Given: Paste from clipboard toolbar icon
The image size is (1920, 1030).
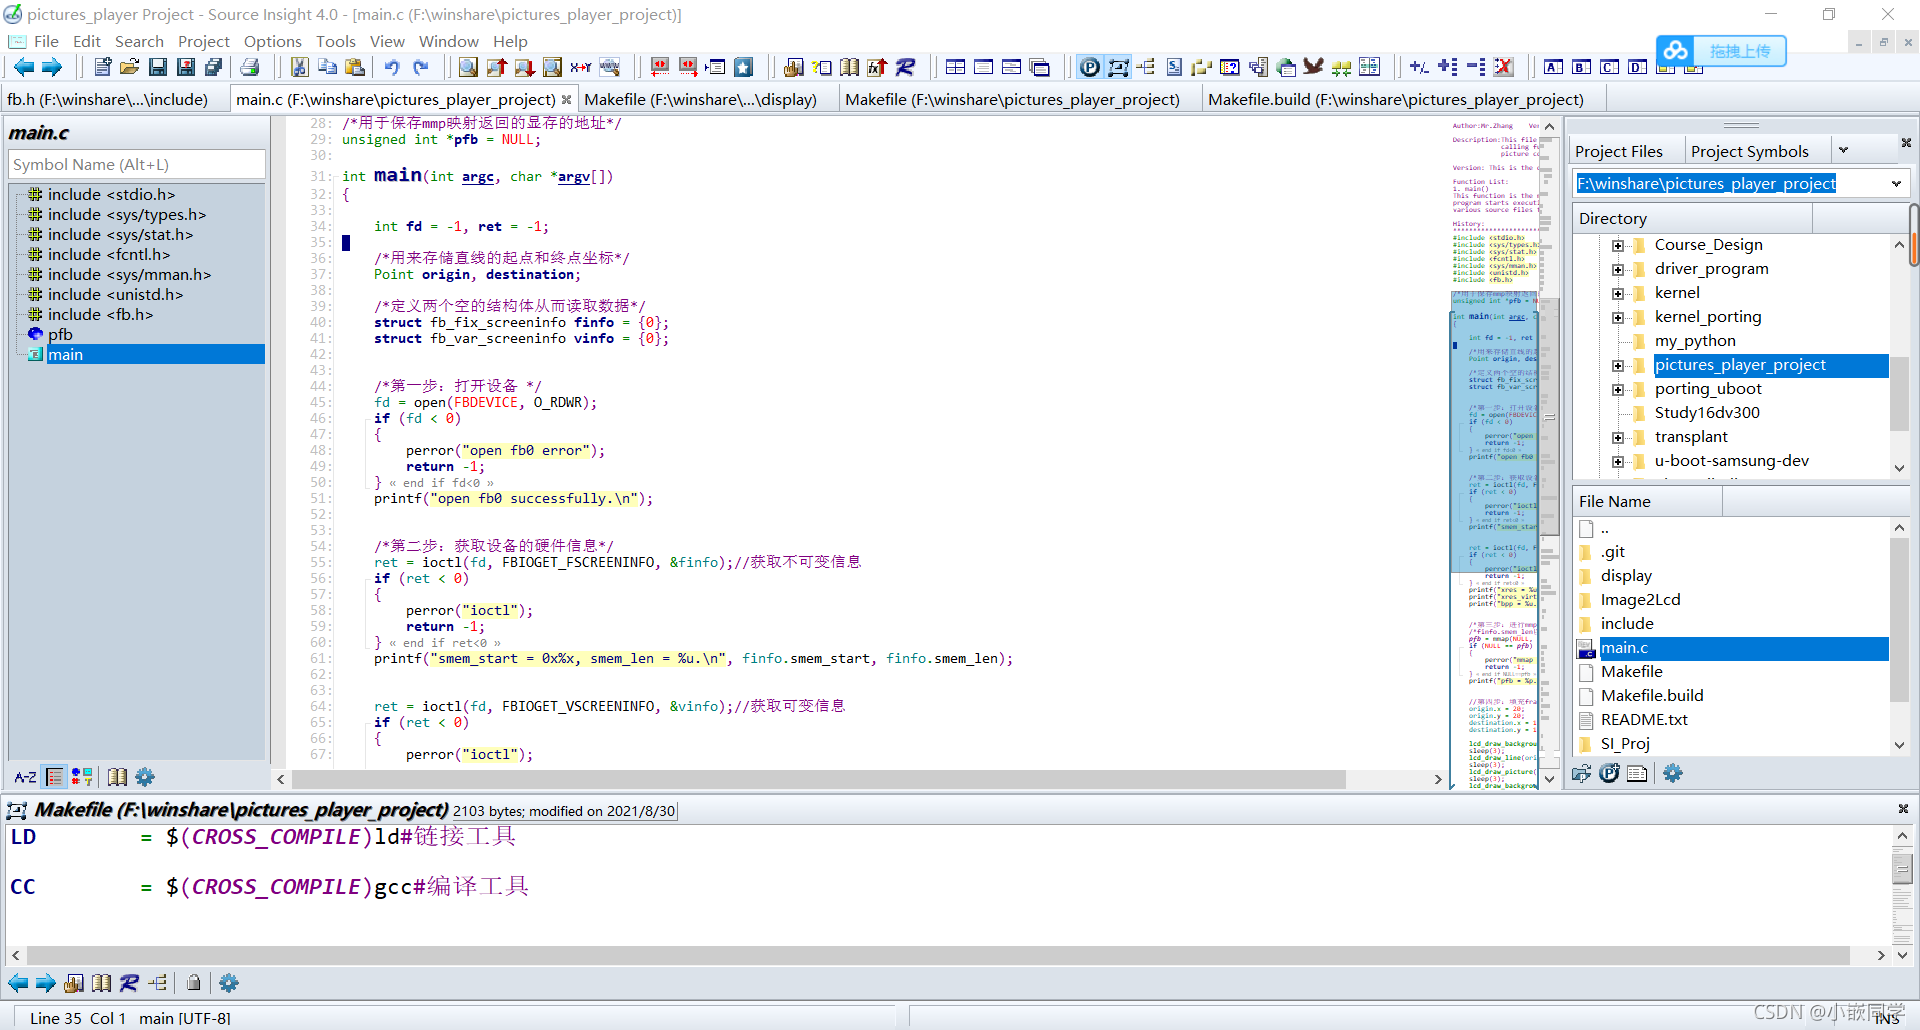Looking at the screenshot, I should [x=355, y=67].
